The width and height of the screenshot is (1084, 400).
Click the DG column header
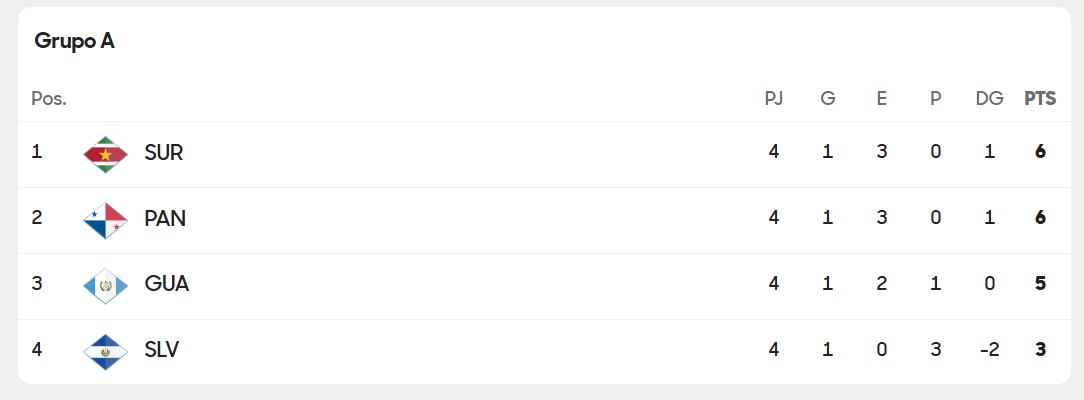pyautogui.click(x=989, y=98)
